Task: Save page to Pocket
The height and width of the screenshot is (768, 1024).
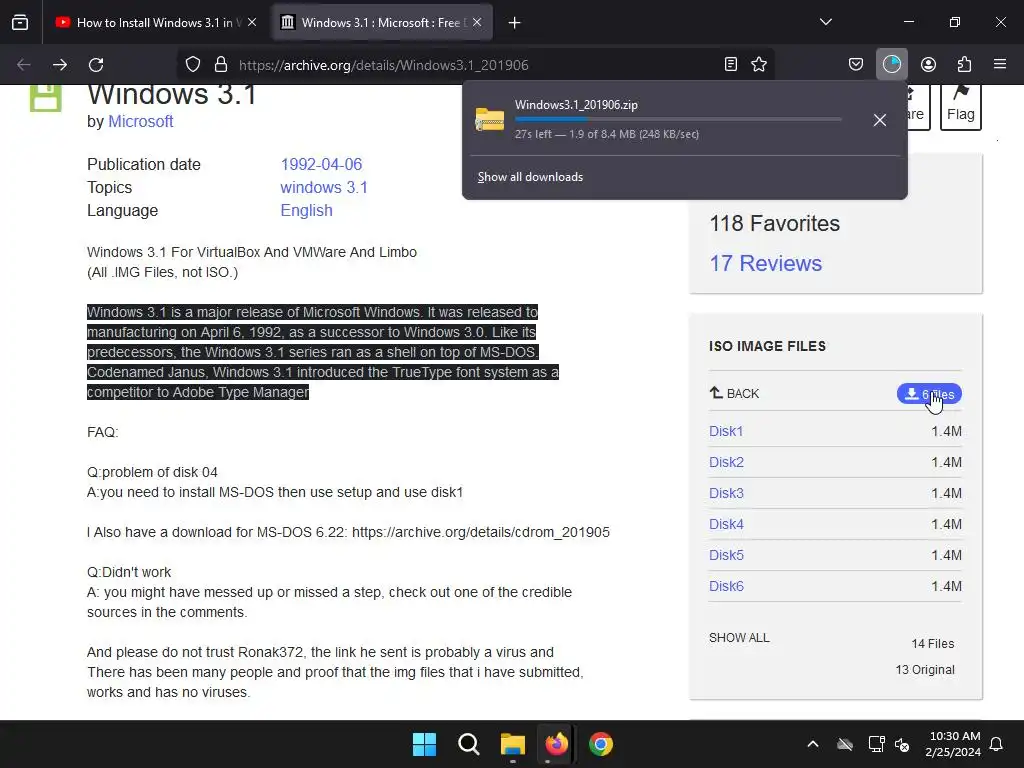Action: 856,65
